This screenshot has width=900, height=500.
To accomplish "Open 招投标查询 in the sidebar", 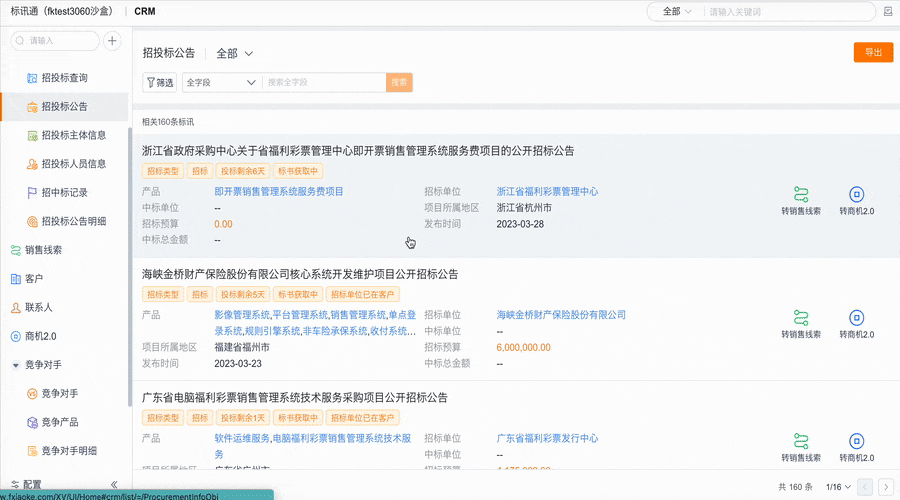I will [x=64, y=77].
